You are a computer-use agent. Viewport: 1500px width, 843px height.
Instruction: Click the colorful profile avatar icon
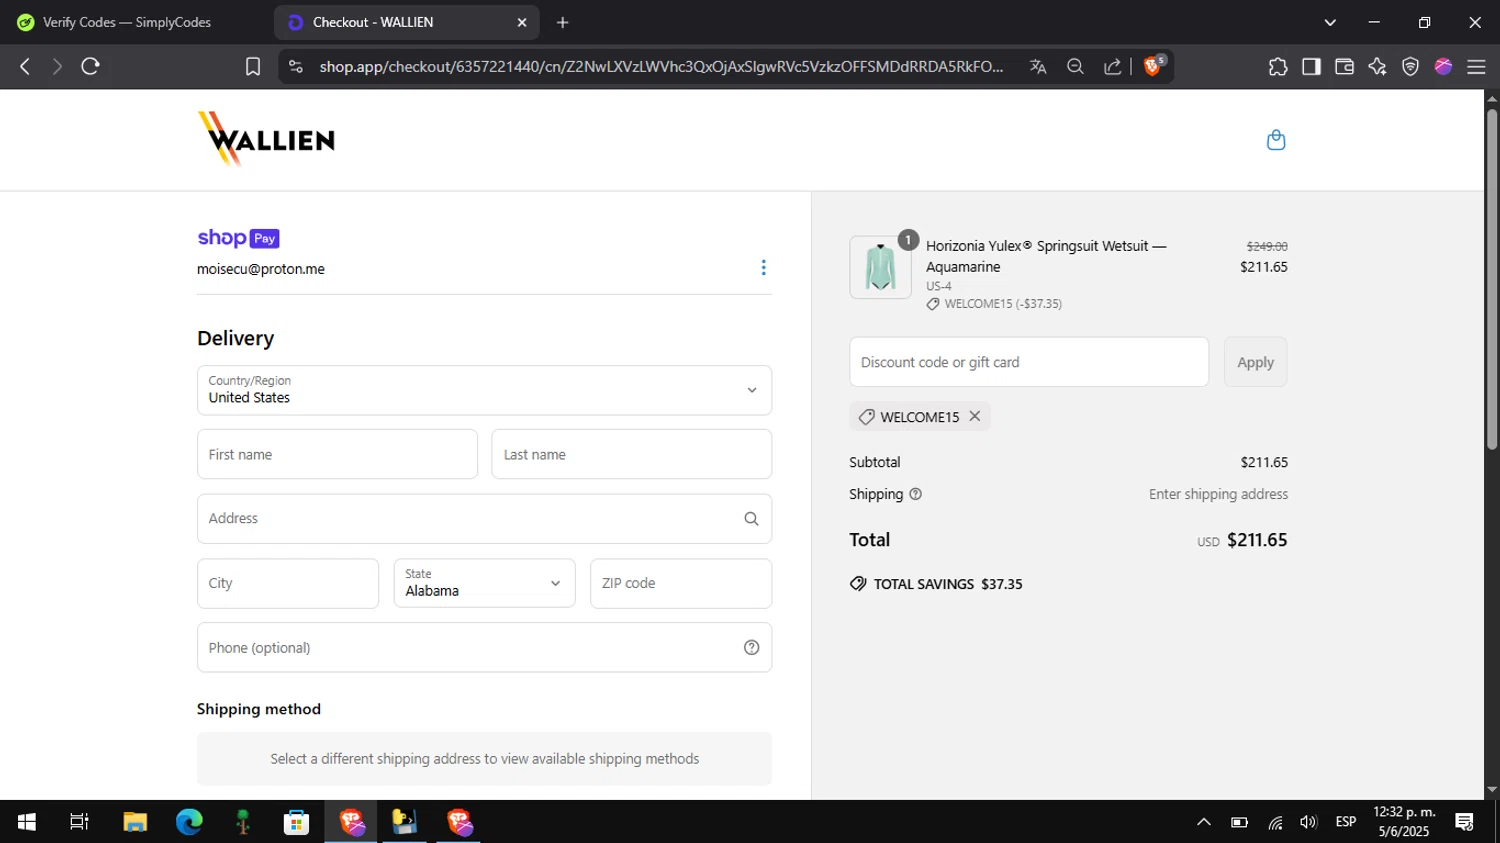(x=1443, y=66)
